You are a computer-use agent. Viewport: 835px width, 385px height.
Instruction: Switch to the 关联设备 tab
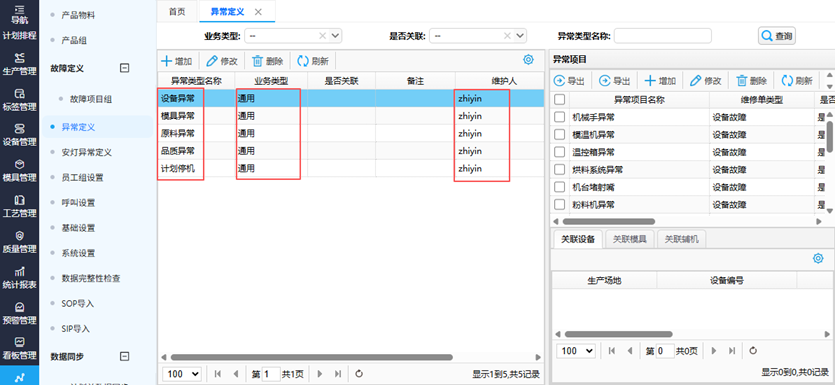[x=578, y=239]
